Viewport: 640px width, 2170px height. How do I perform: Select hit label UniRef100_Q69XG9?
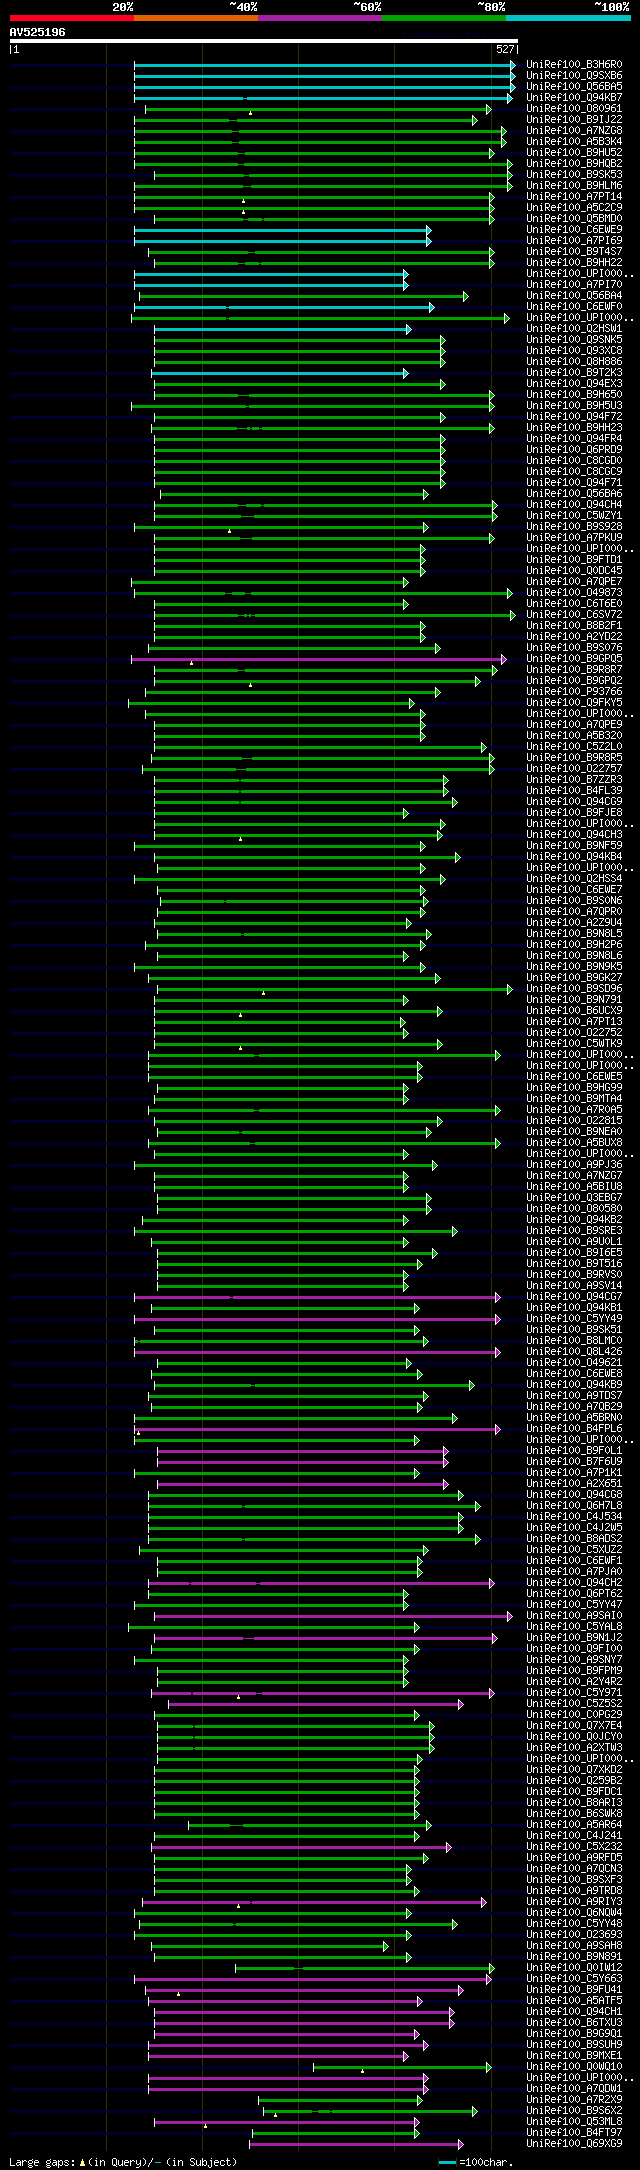coord(574,2144)
